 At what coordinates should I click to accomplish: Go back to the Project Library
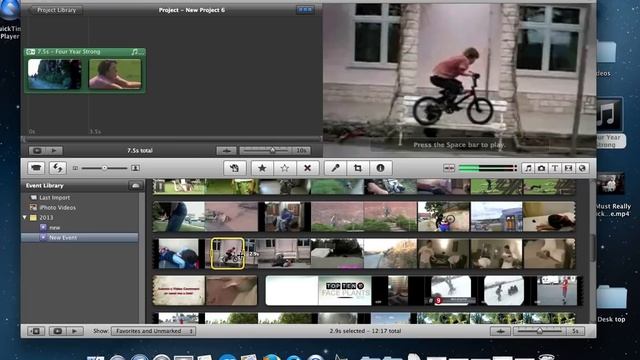(x=56, y=10)
